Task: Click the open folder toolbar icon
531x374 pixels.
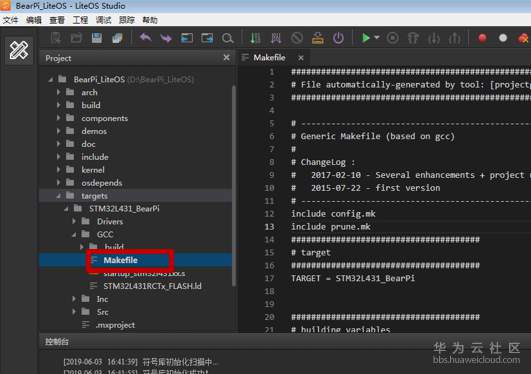Action: pos(76,38)
